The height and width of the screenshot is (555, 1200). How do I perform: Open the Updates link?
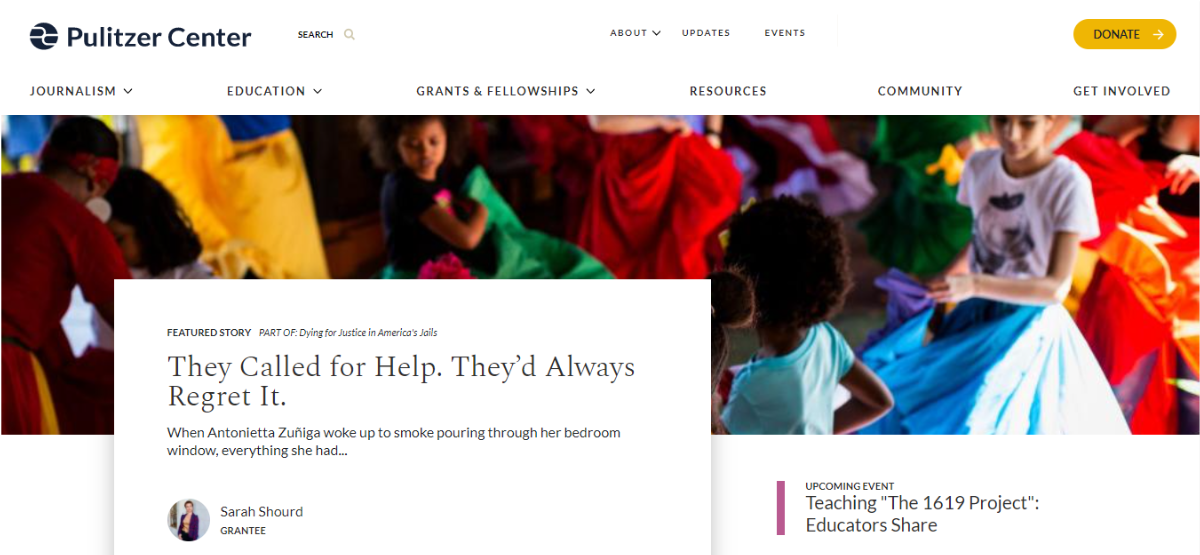point(706,33)
